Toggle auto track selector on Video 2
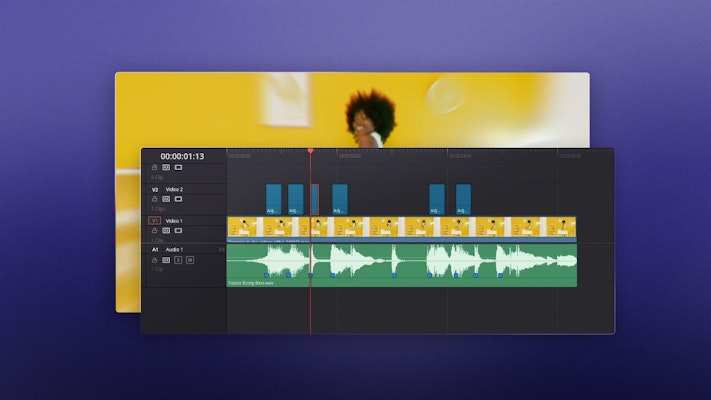The height and width of the screenshot is (400, 711). click(166, 199)
